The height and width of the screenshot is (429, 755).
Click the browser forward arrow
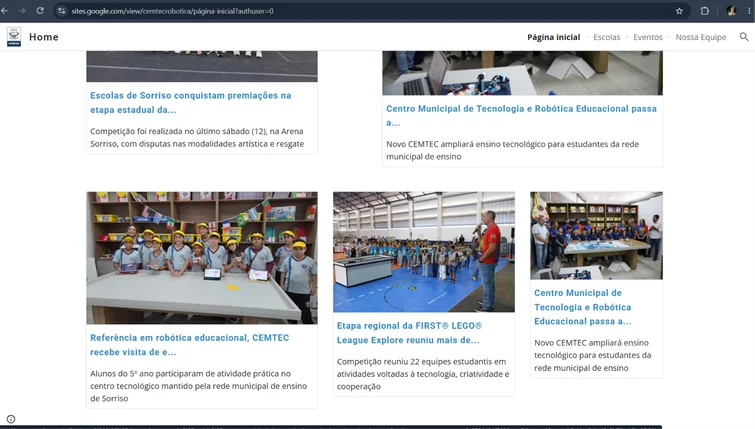point(22,11)
